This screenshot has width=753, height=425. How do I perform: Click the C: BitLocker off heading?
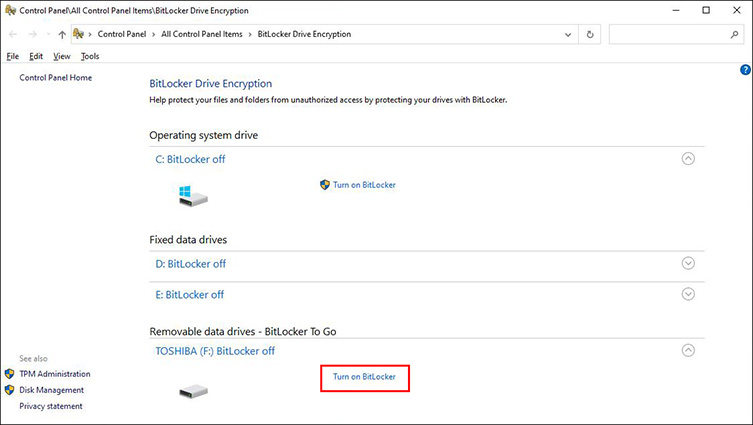(190, 159)
